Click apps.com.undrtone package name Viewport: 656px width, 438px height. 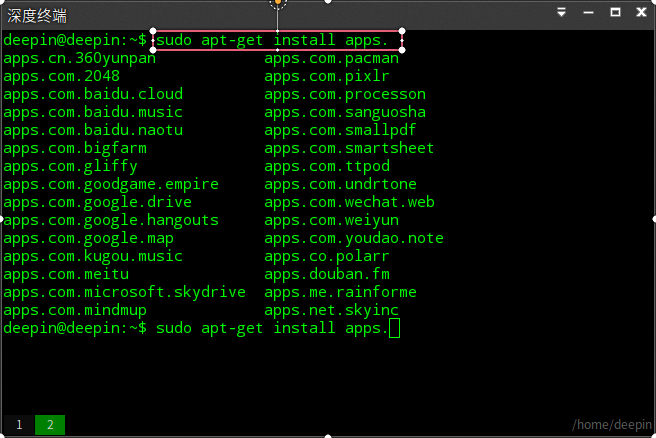tap(340, 184)
